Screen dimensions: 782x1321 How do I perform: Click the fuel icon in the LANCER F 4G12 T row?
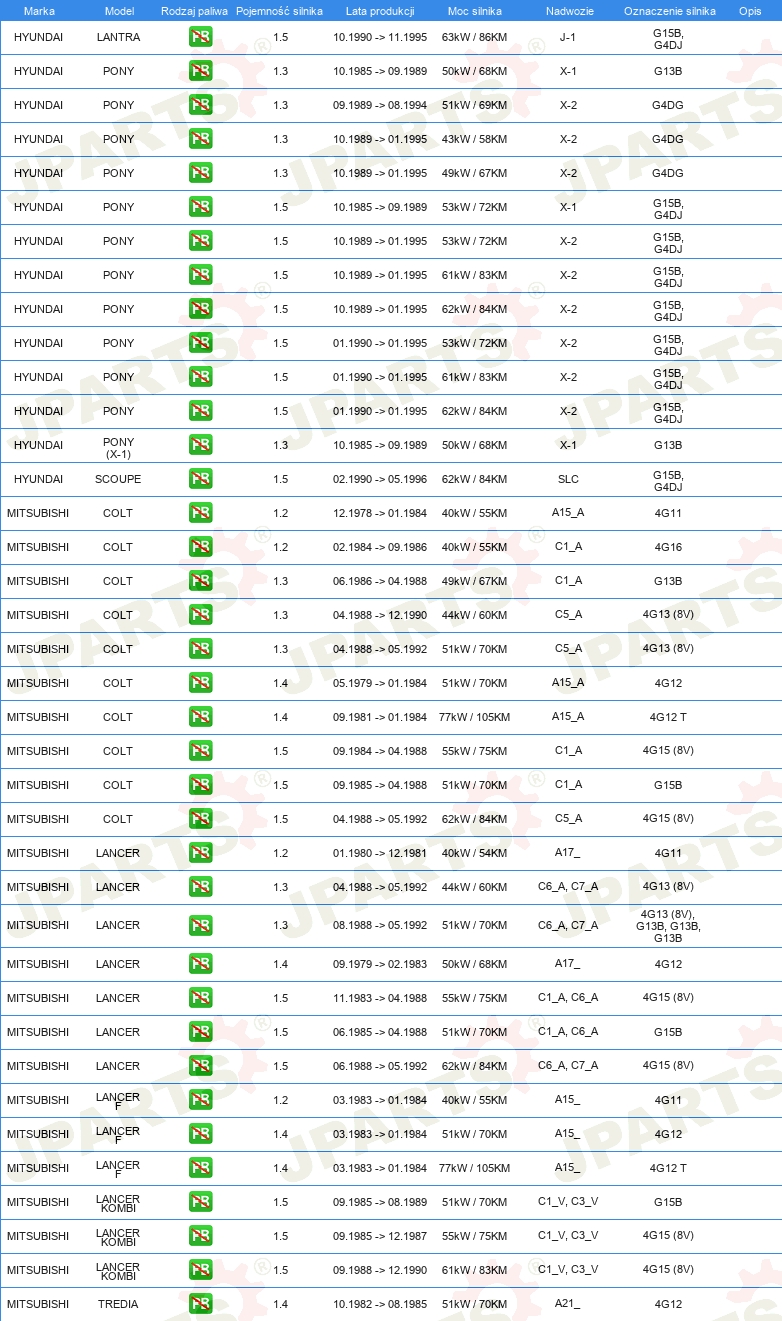coord(201,1168)
